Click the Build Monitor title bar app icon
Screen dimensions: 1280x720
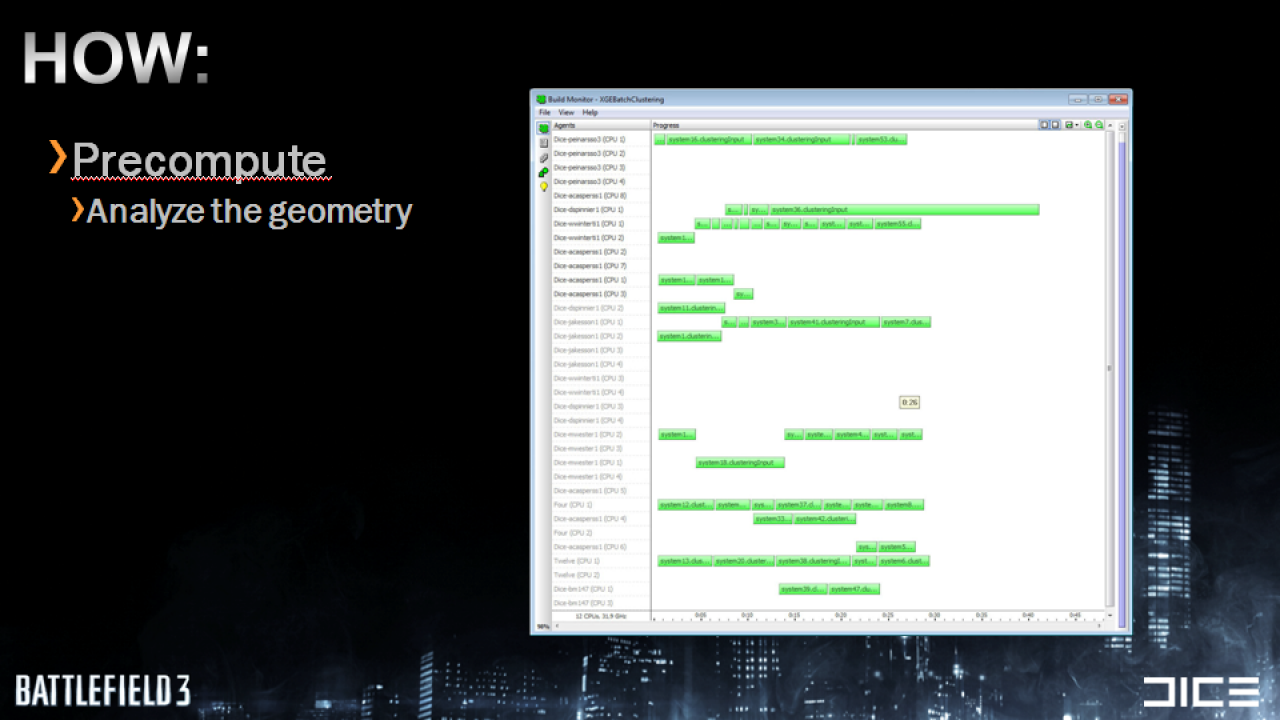click(x=541, y=100)
